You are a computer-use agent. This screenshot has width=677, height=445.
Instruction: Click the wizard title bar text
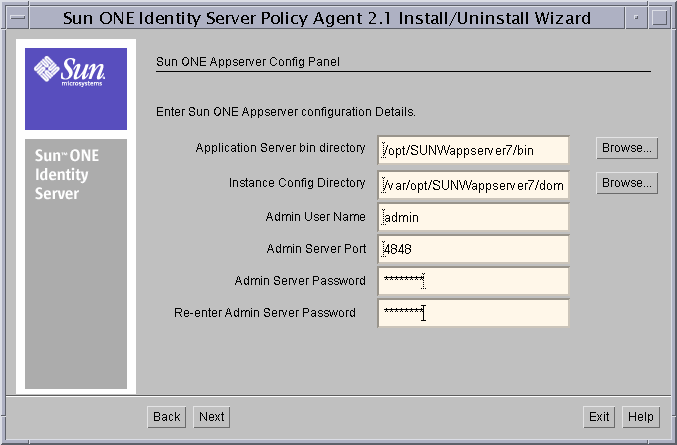coord(327,18)
